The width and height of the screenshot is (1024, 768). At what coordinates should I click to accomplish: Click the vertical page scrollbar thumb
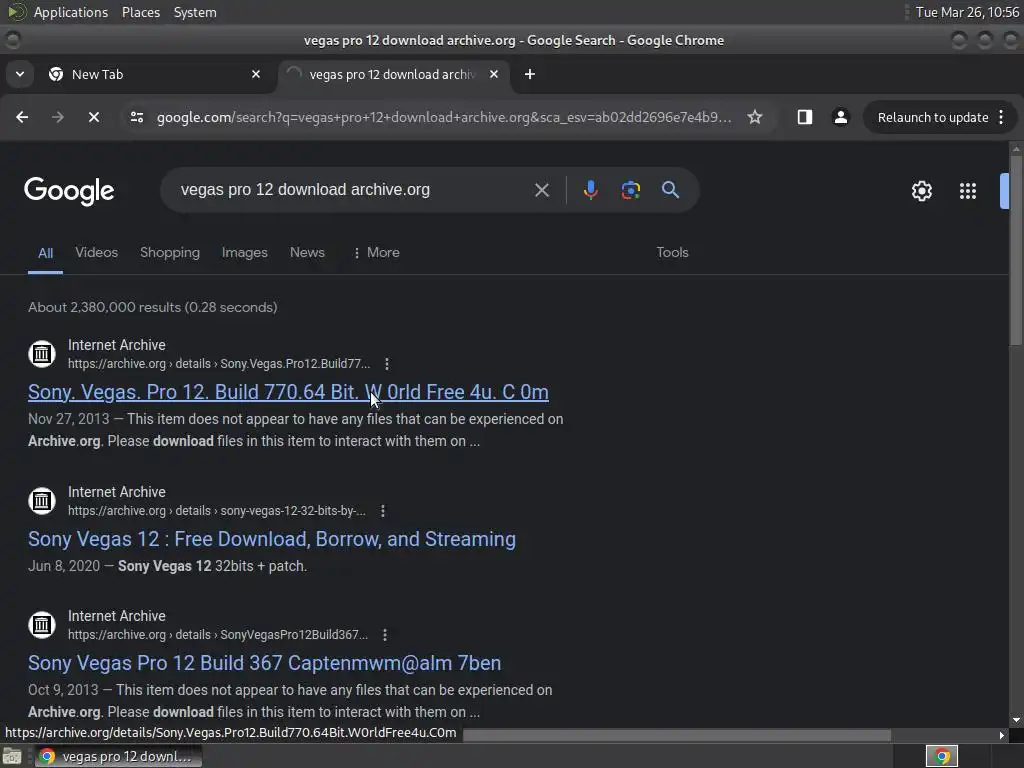pos(1016,251)
